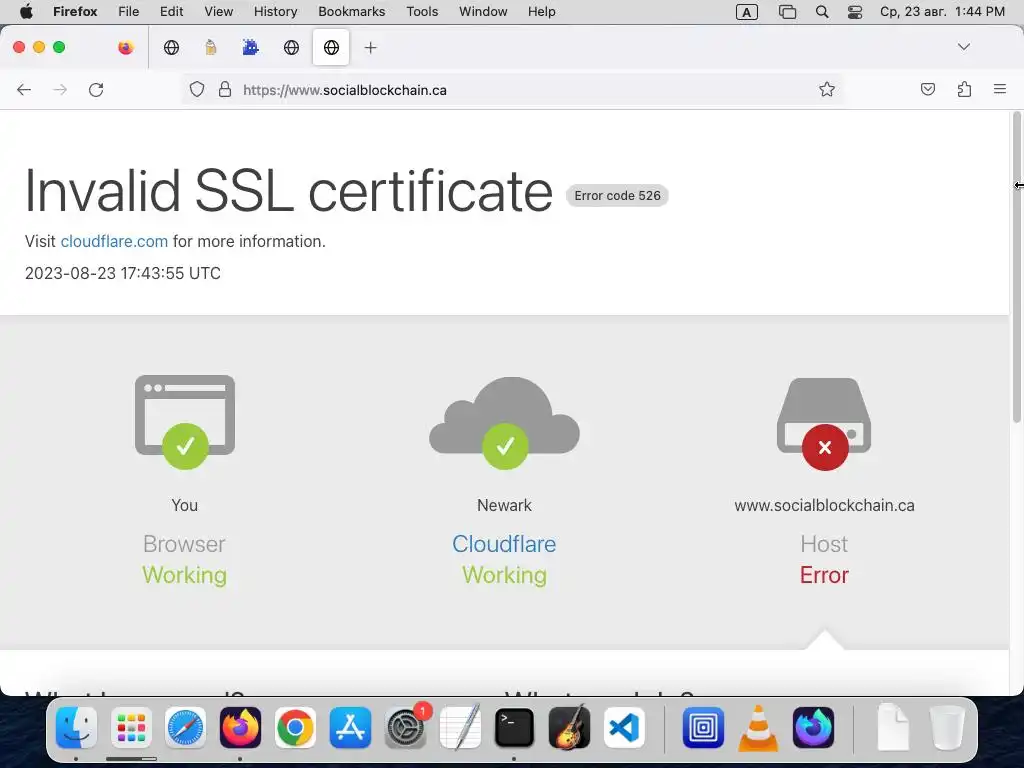1024x768 pixels.
Task: Open the Bookmarks menu
Action: coord(352,12)
